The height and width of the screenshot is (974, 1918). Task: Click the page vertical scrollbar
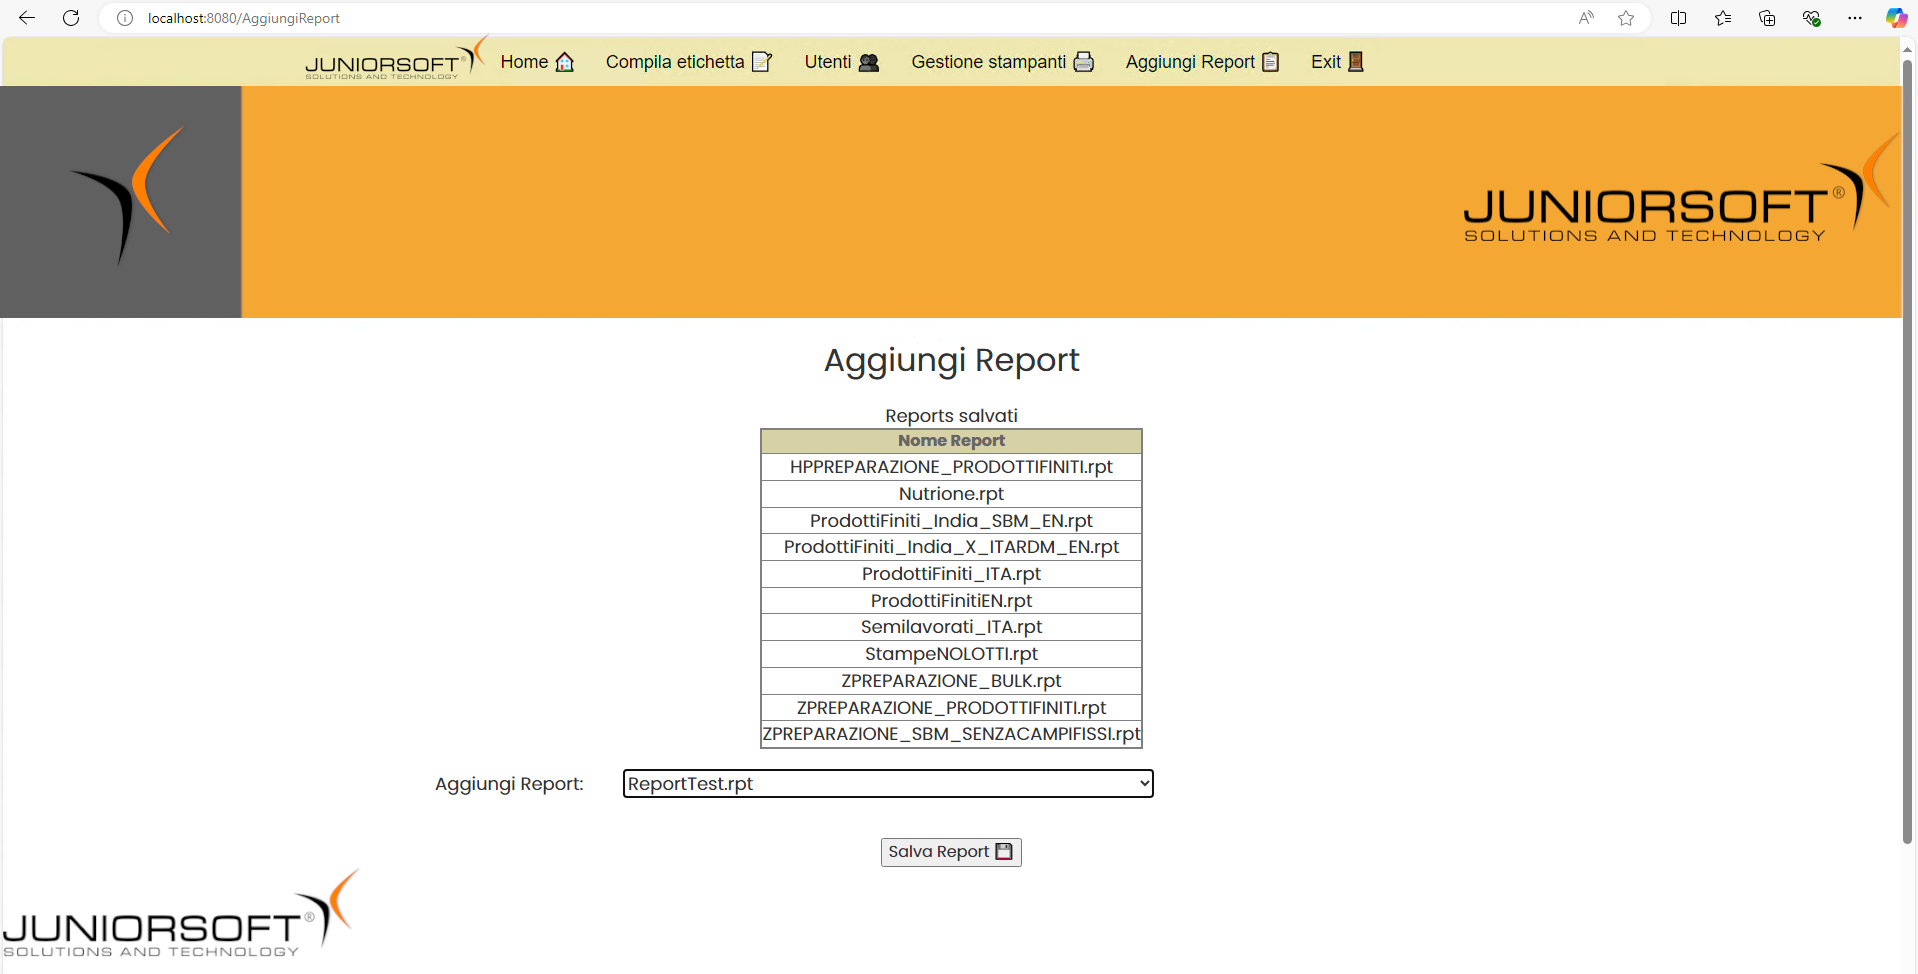pyautogui.click(x=1908, y=450)
